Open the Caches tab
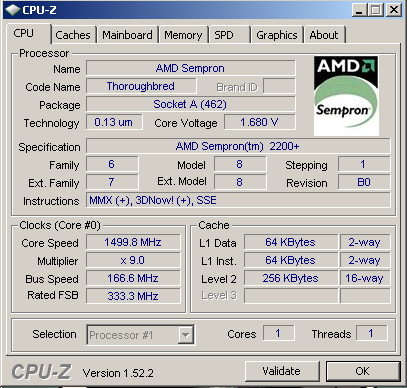This screenshot has height=388, width=407. 73,35
